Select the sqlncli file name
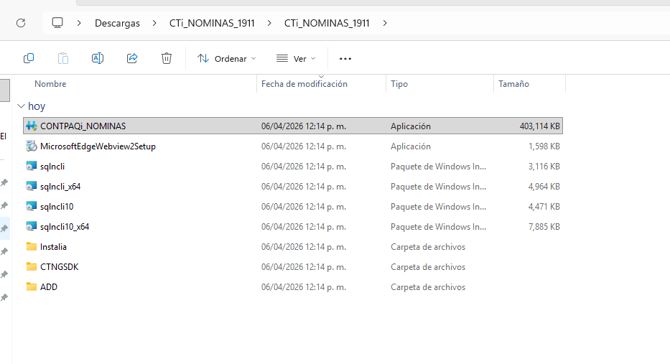670x364 pixels. (x=53, y=166)
